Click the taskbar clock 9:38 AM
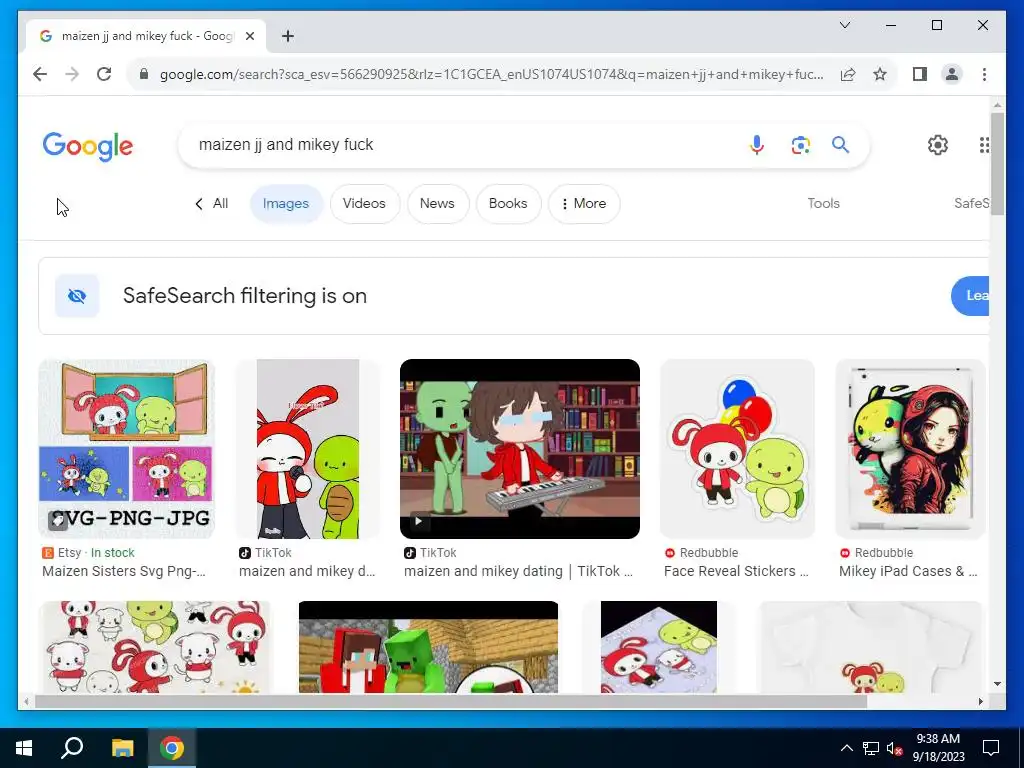The height and width of the screenshot is (768, 1024). tap(938, 748)
